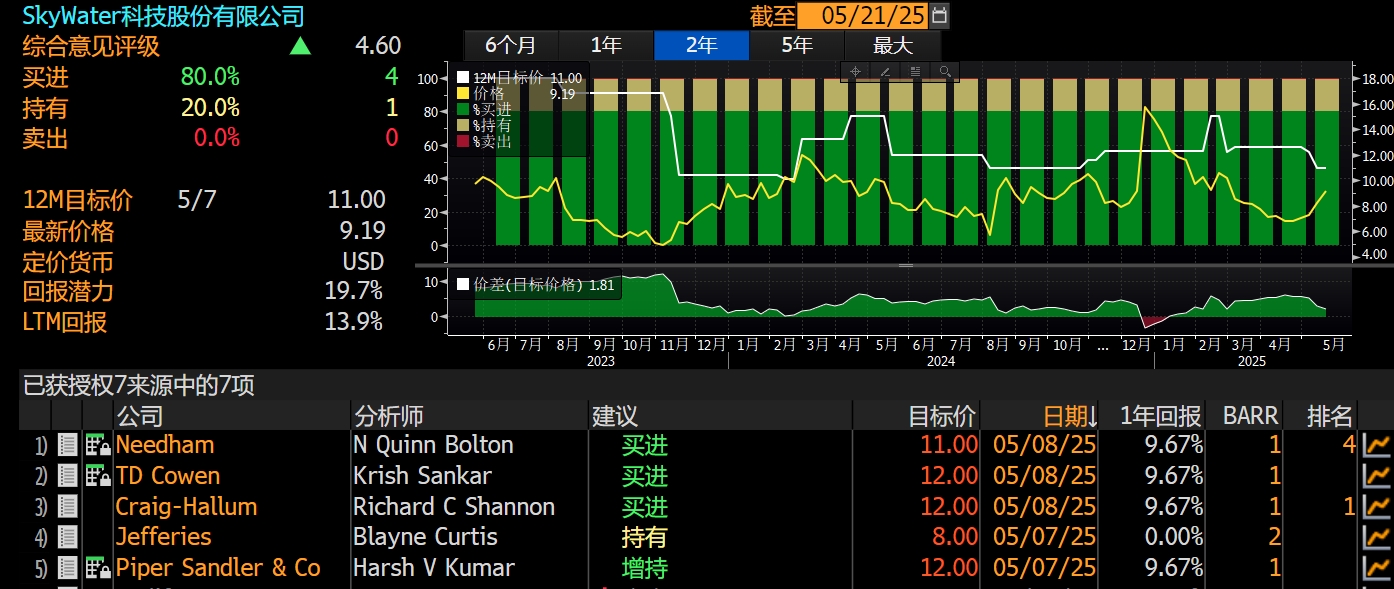Click the green %买进 legend swatch
Screen dimensions: 1394x589
463,109
